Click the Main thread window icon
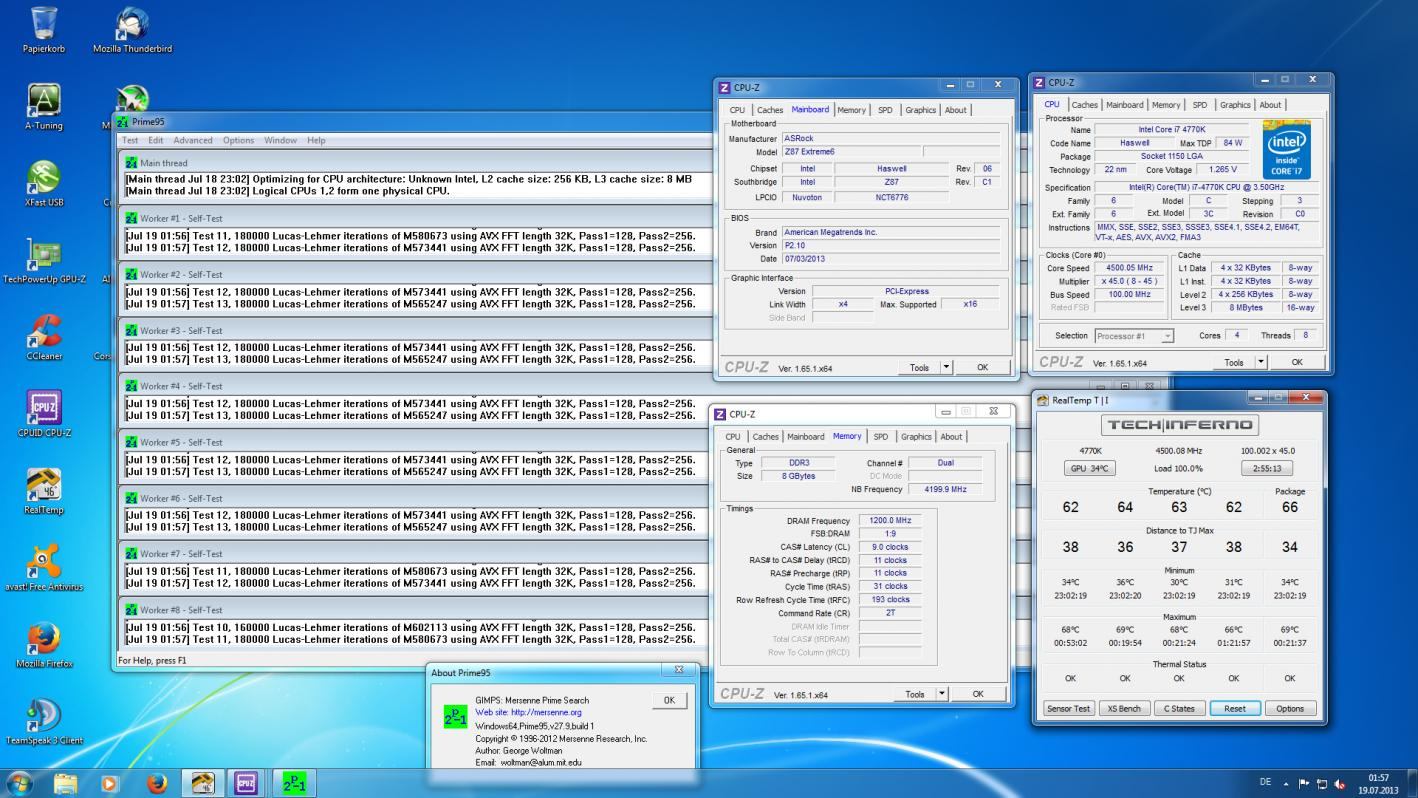Image resolution: width=1418 pixels, height=798 pixels. click(131, 162)
